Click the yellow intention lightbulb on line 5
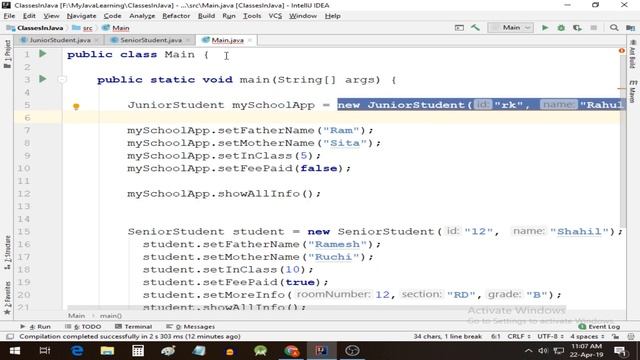 76,107
